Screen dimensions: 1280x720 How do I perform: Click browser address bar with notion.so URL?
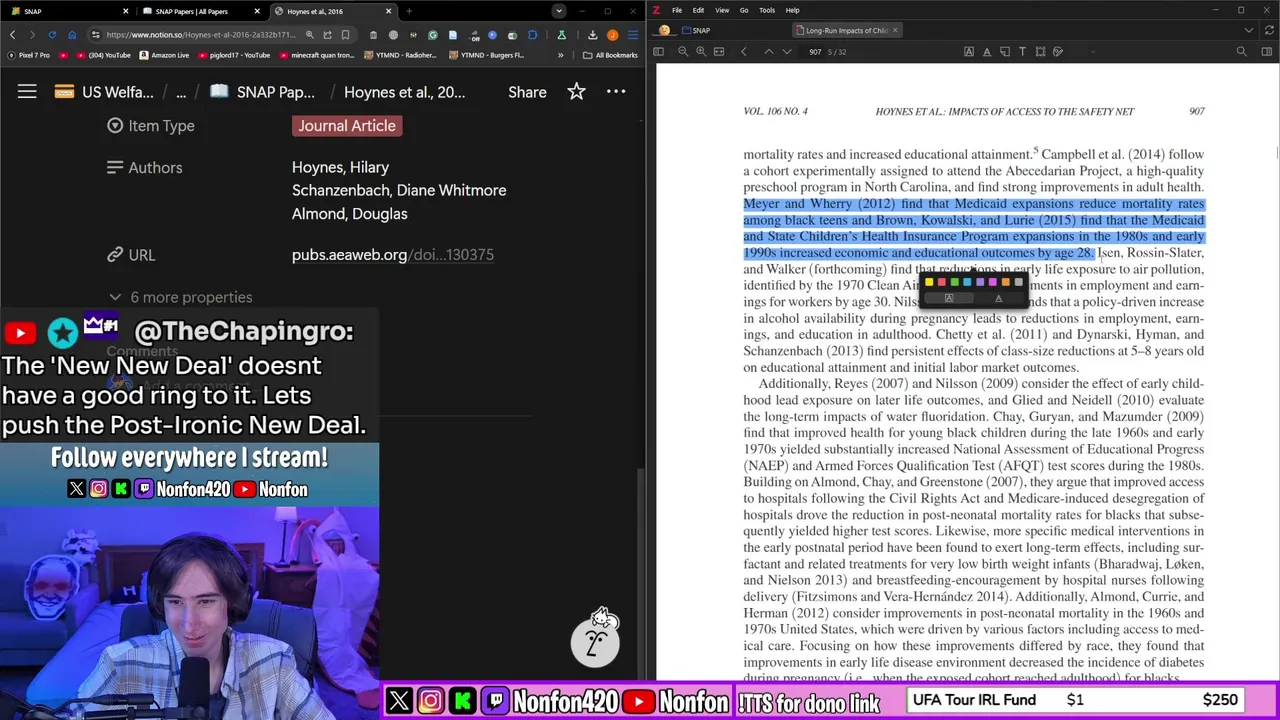200,35
